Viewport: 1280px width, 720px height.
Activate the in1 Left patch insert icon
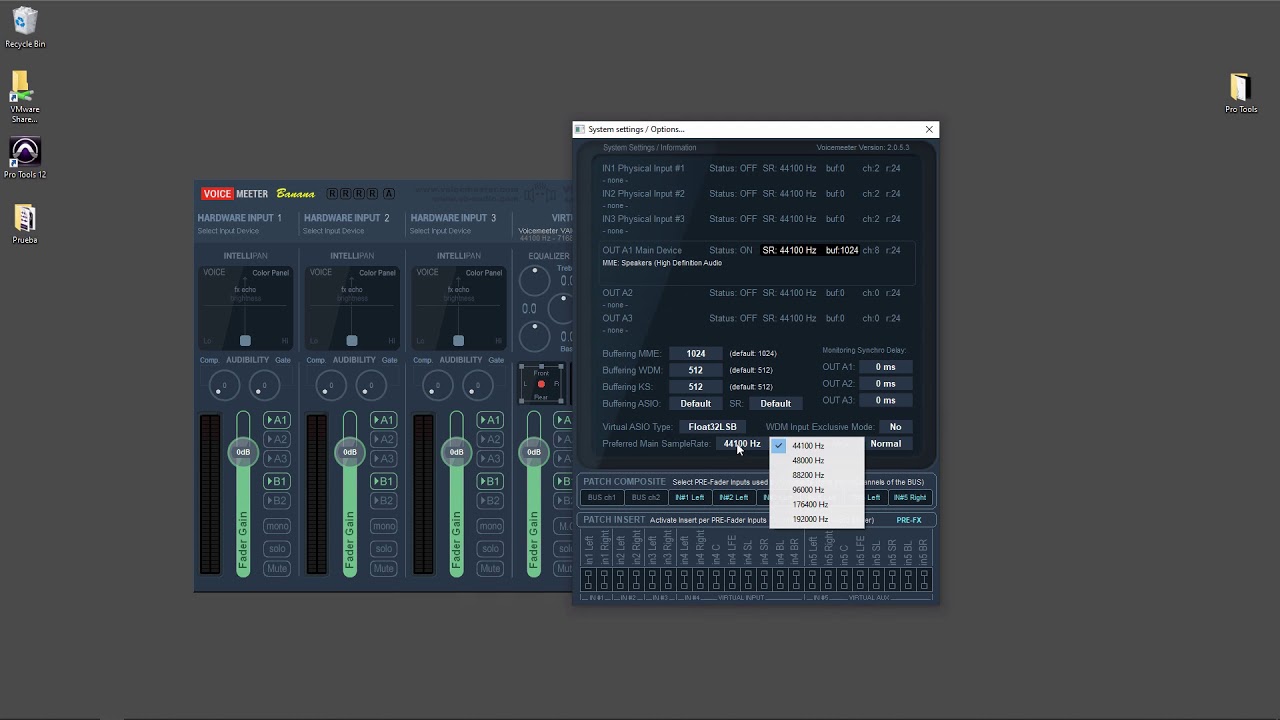[x=588, y=579]
